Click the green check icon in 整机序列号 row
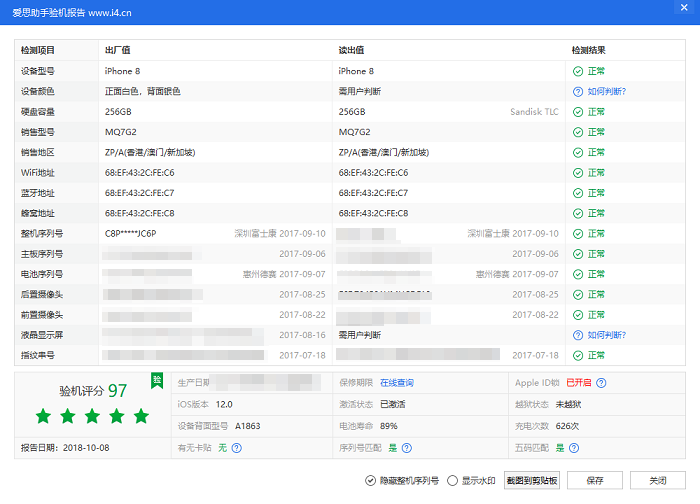 tap(578, 234)
